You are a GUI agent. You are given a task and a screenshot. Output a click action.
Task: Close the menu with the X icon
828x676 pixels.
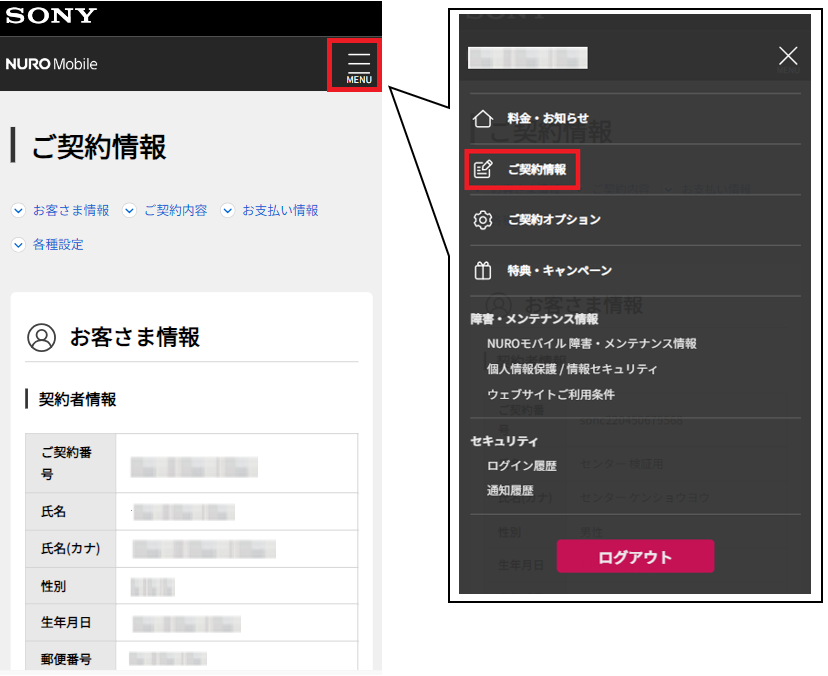click(788, 55)
